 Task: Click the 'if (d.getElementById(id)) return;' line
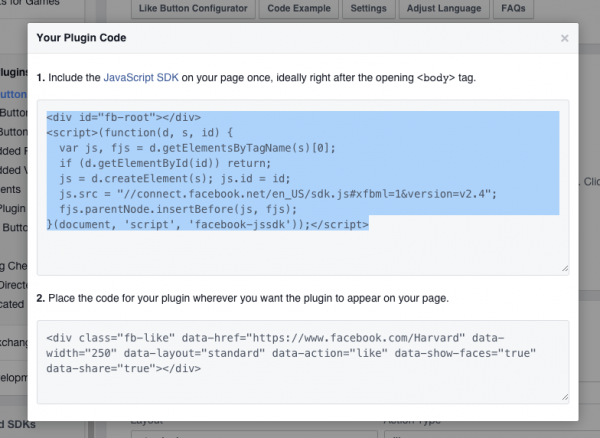pyautogui.click(x=165, y=163)
